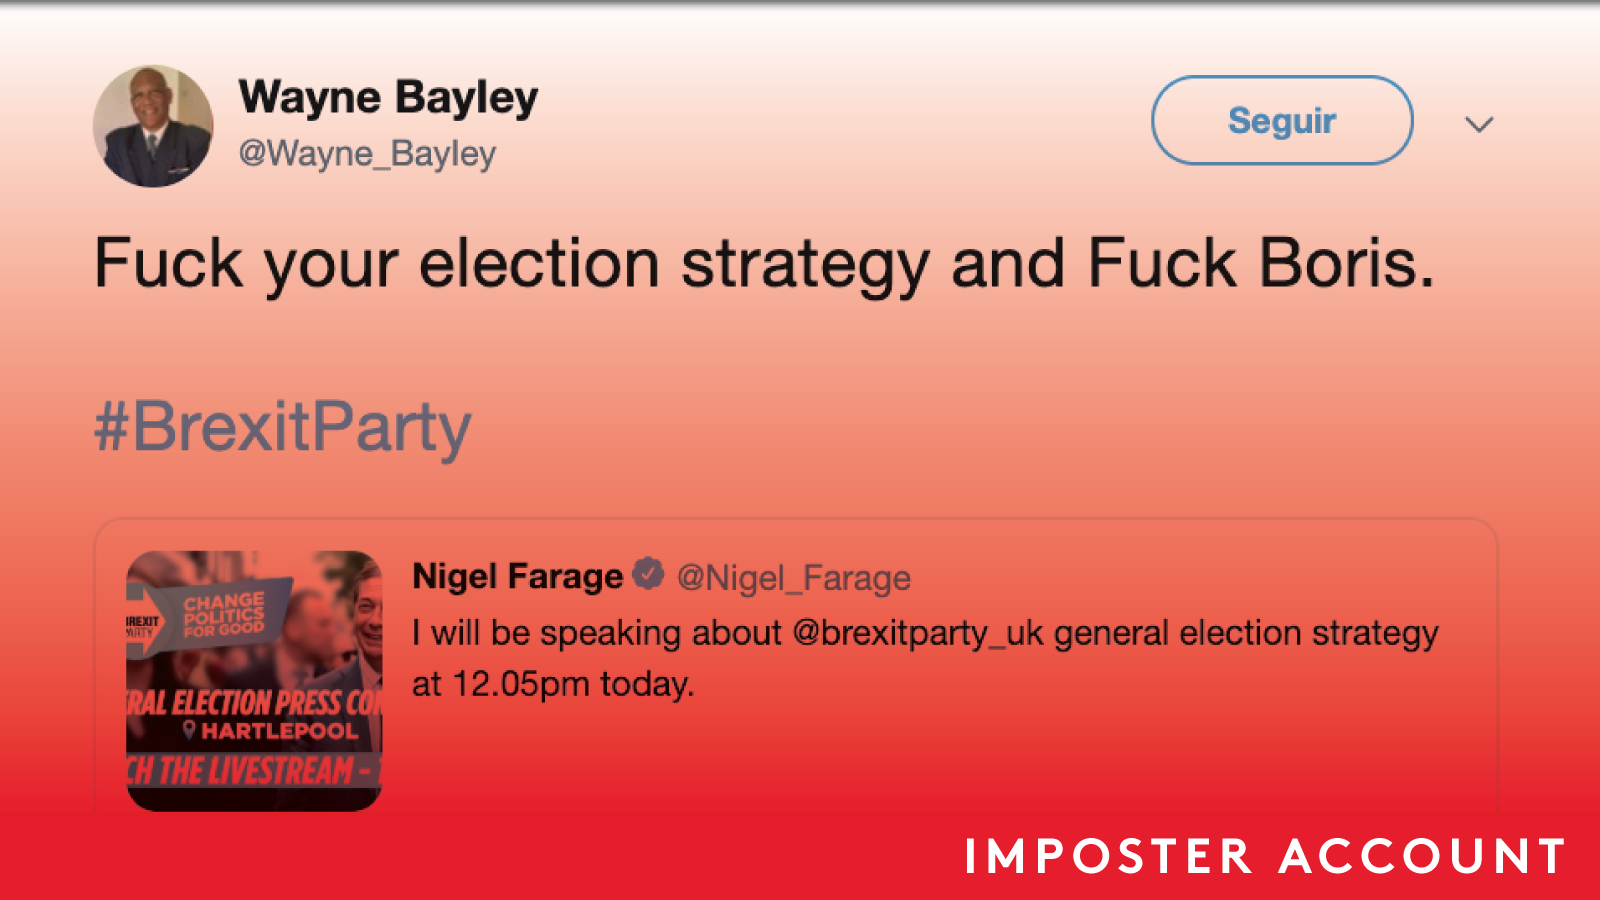Click Wayne Bayley's profile avatar
This screenshot has height=900, width=1600.
pos(153,126)
